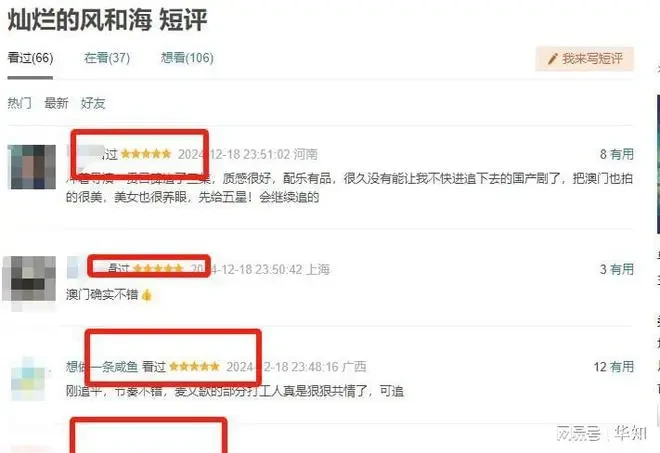Switch to the 在看(37) tab
660x453 pixels.
107,58
